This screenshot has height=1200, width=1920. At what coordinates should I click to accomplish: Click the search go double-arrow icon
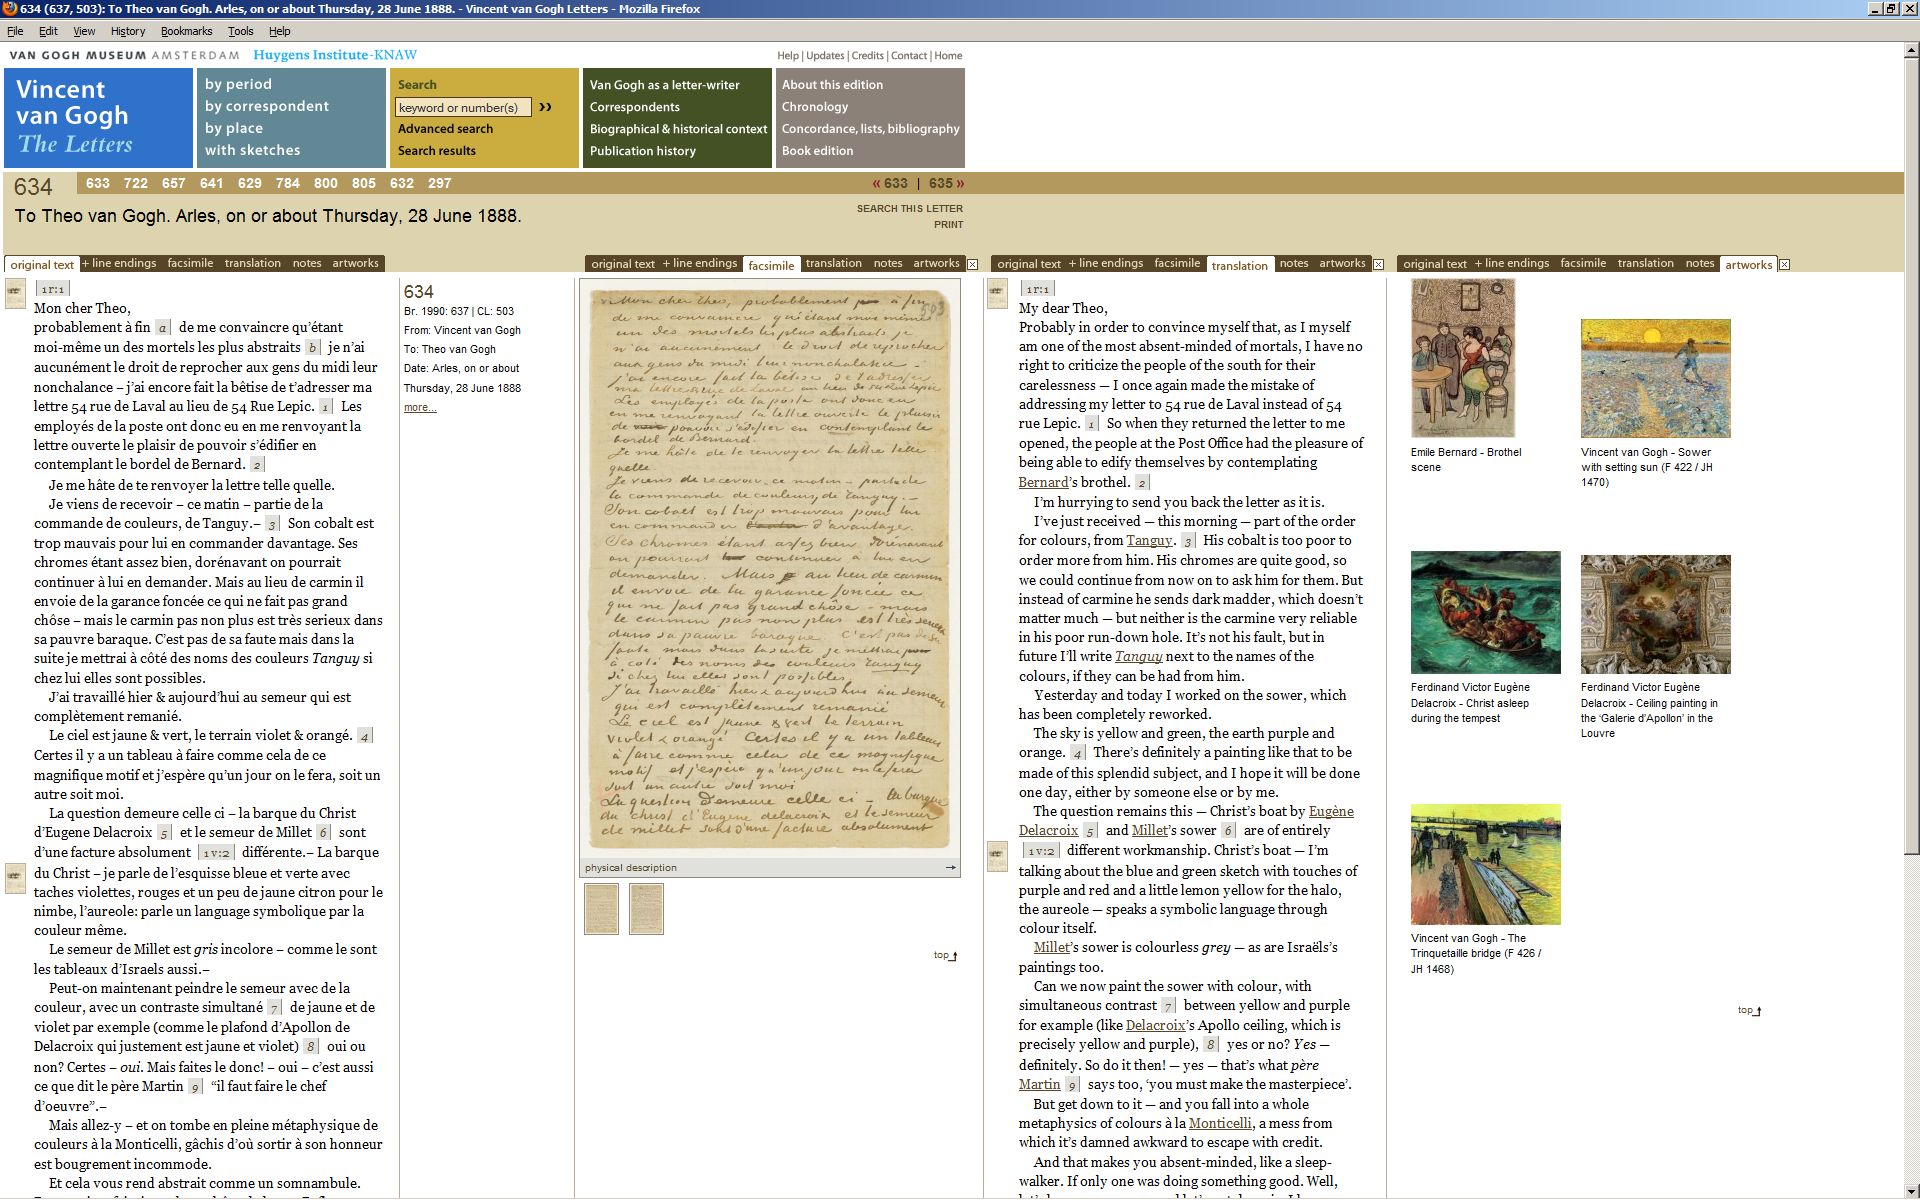pos(545,107)
